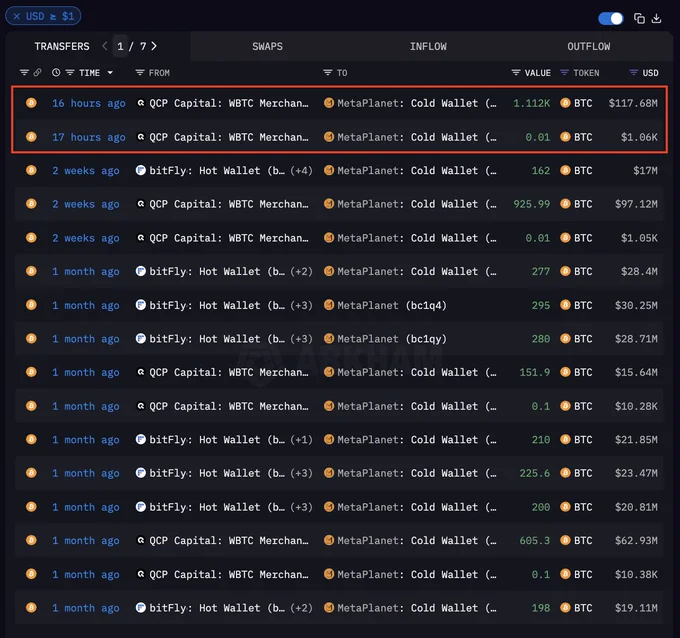Open the OUTFLOW tab

click(x=588, y=46)
